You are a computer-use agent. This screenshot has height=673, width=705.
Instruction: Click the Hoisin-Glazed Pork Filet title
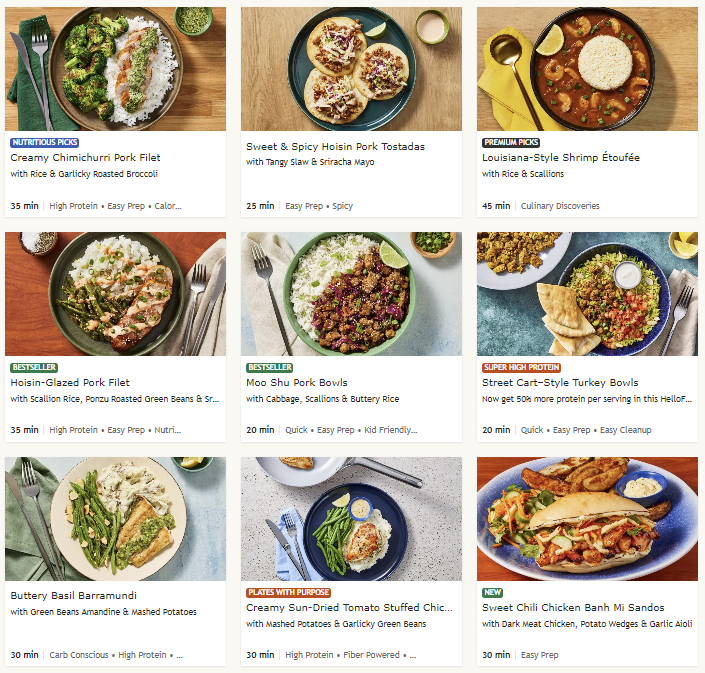(70, 383)
